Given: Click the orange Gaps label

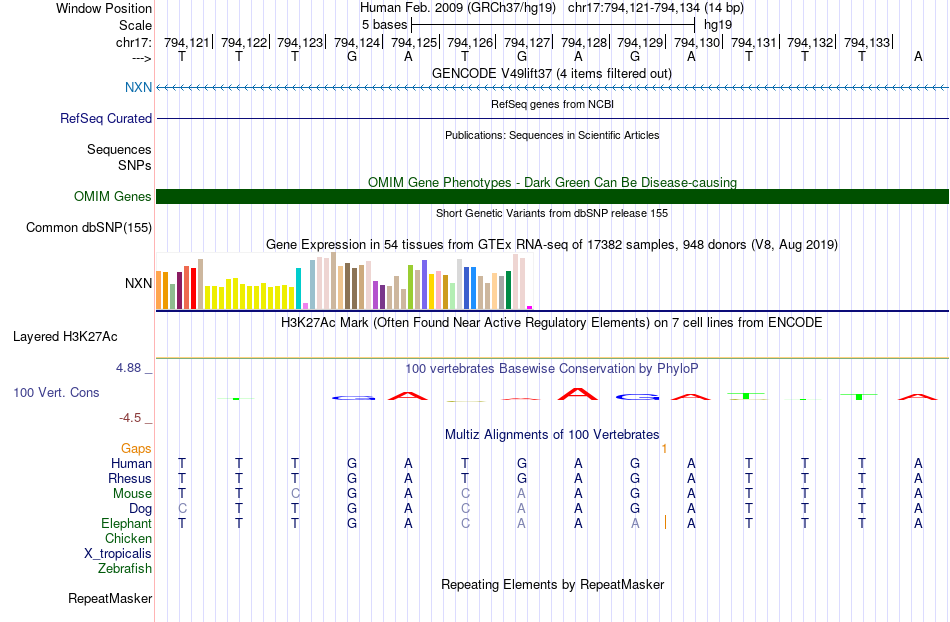Looking at the screenshot, I should pos(136,448).
